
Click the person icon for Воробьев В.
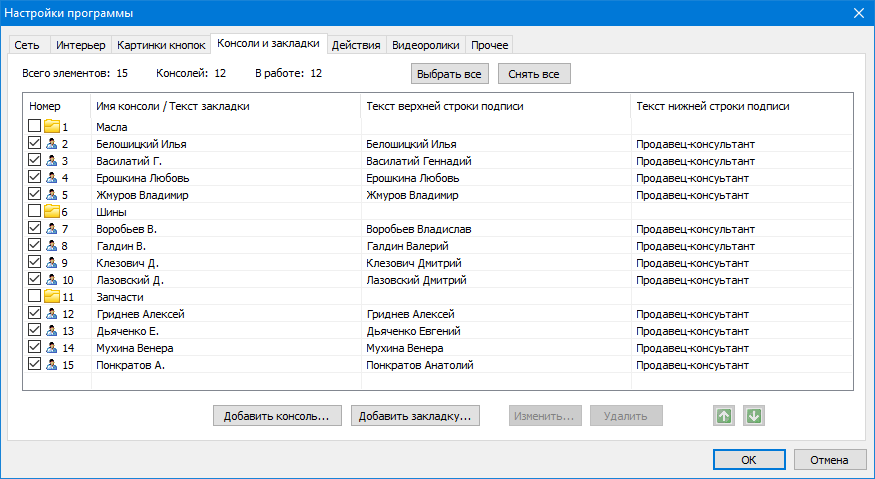[52, 229]
